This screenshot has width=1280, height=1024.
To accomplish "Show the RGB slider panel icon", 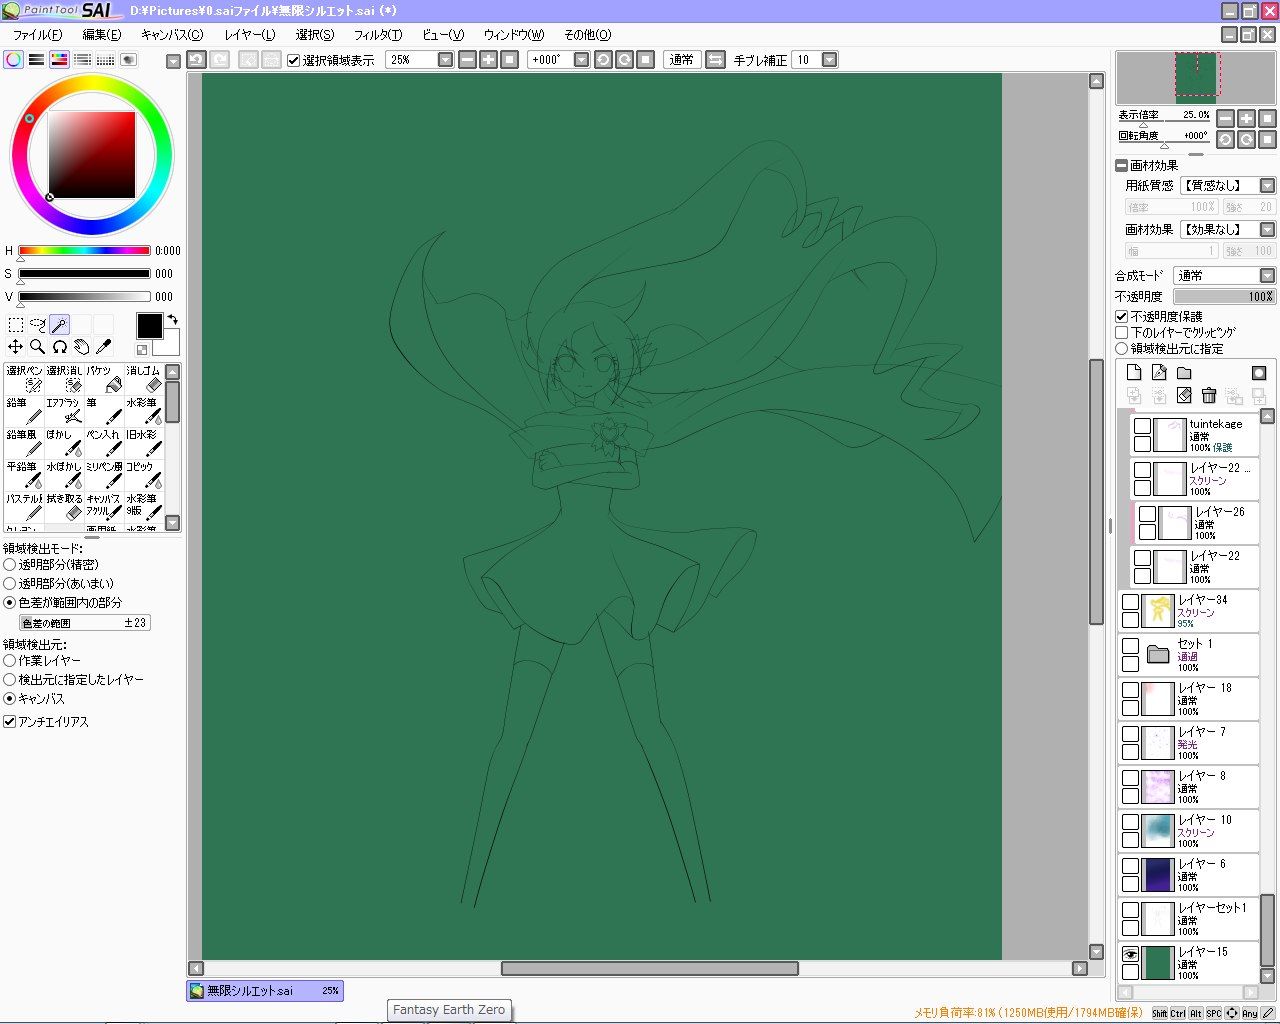I will (37, 60).
